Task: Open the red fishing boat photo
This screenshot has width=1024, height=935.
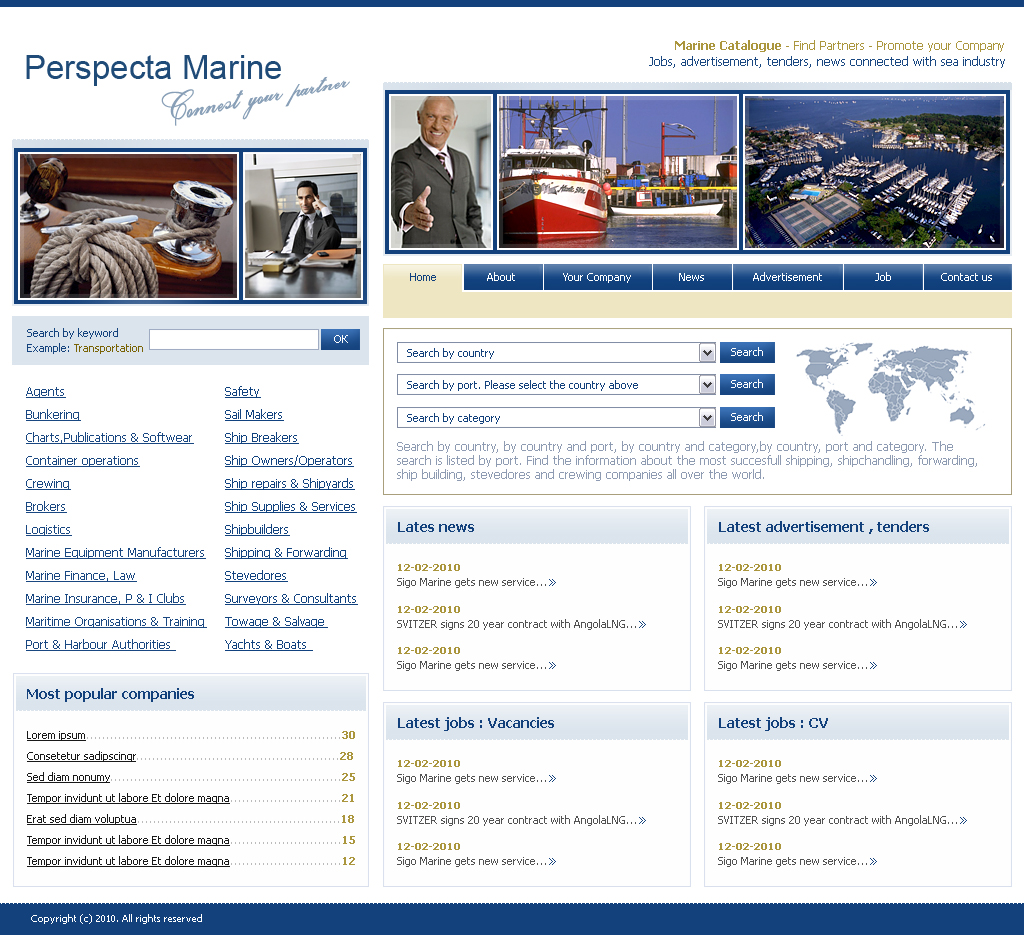Action: point(618,171)
